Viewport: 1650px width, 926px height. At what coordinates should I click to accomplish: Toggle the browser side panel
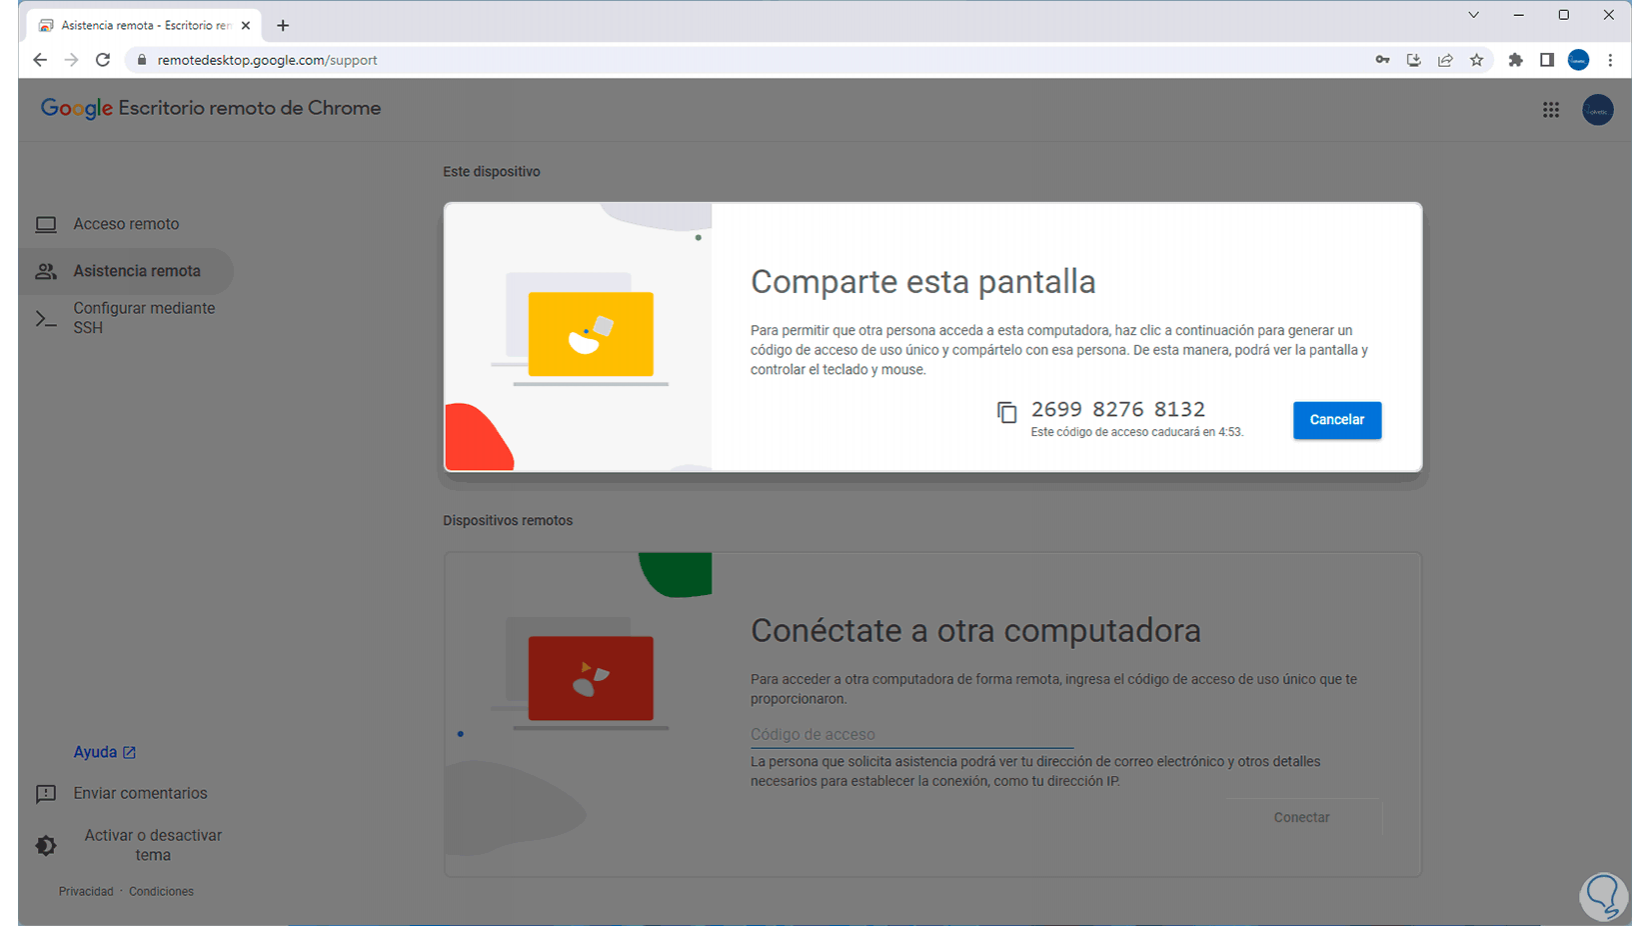(1547, 60)
